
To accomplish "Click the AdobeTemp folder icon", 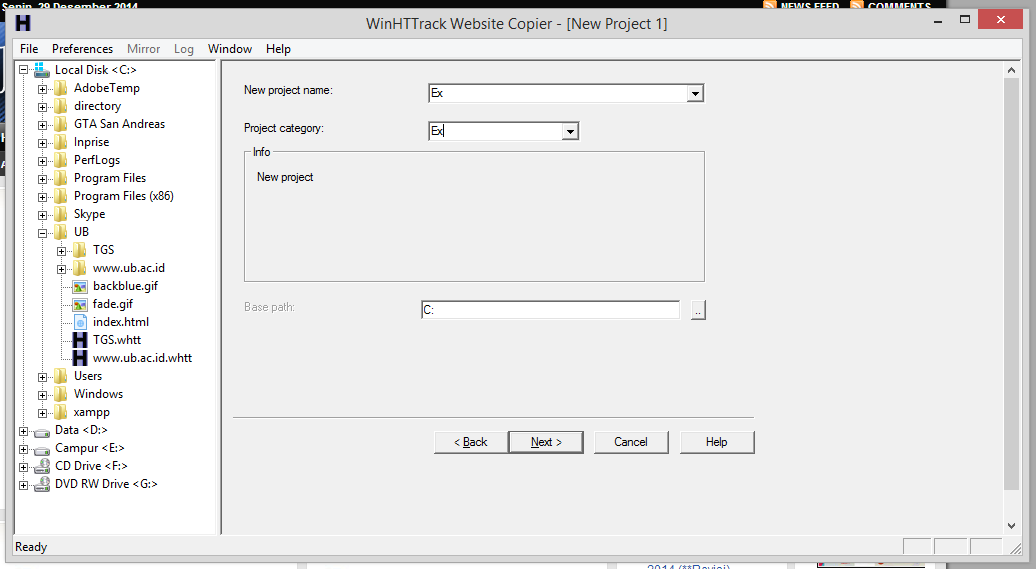I will (x=61, y=88).
